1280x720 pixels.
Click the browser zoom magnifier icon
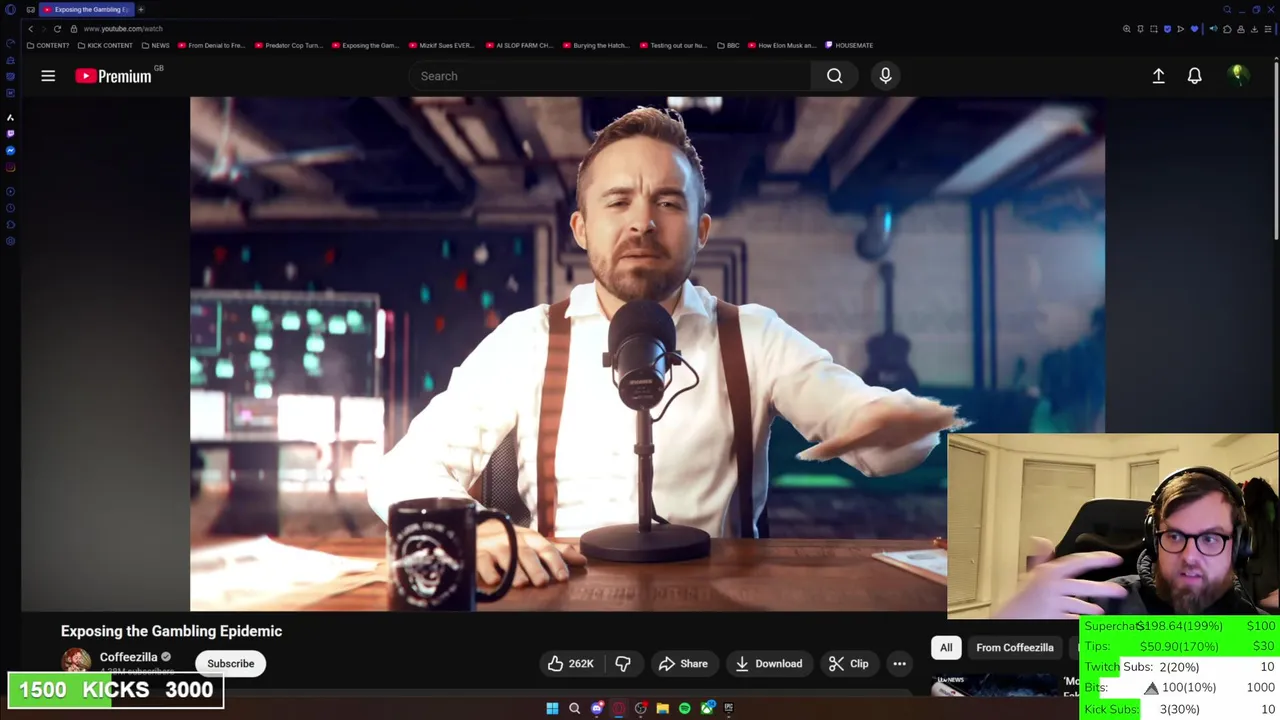coord(1126,29)
